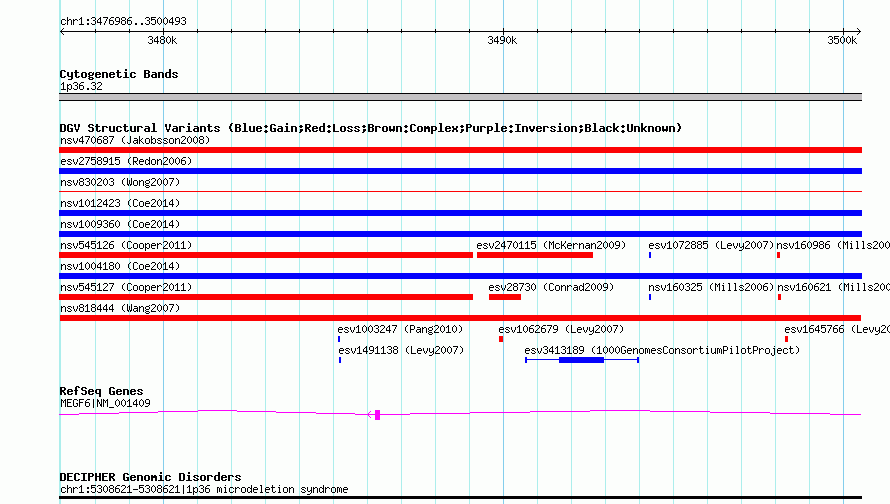The width and height of the screenshot is (890, 504).
Task: Click the nsv545126 (Cooper2011) label
Action: (126, 245)
